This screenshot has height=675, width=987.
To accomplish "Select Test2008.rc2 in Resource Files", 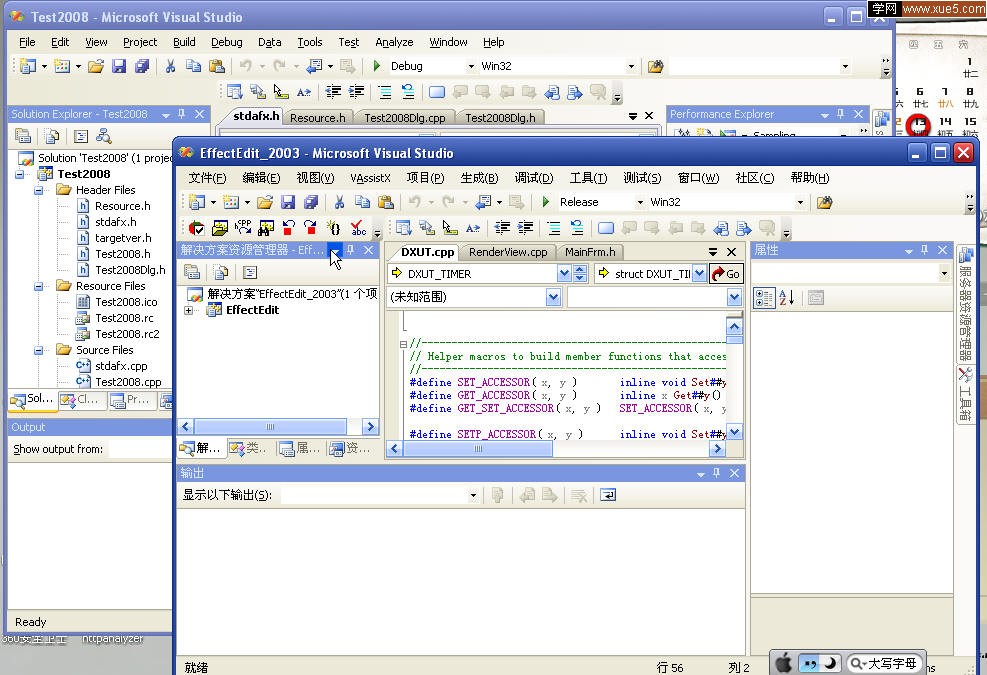I will (x=127, y=334).
